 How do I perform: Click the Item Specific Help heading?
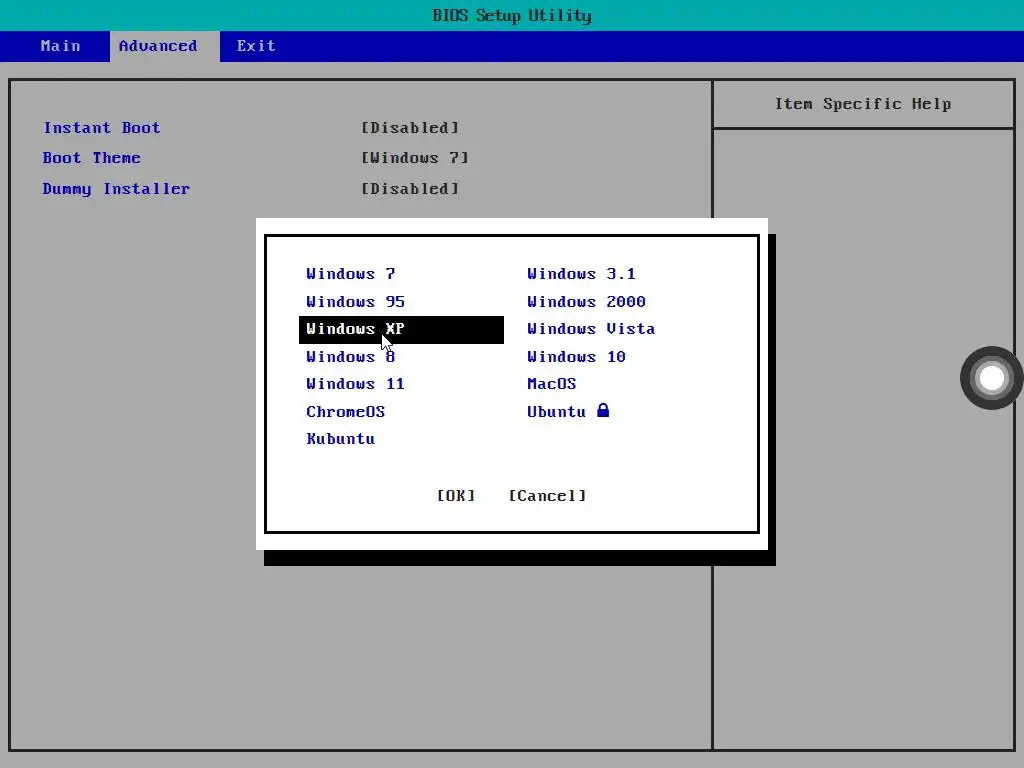(863, 104)
